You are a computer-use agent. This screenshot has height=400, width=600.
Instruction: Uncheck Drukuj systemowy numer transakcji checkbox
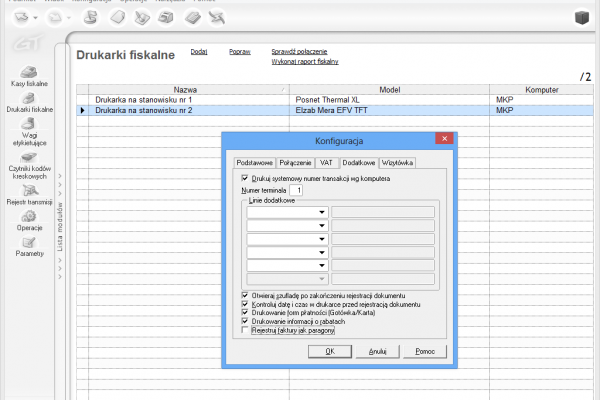pos(246,178)
